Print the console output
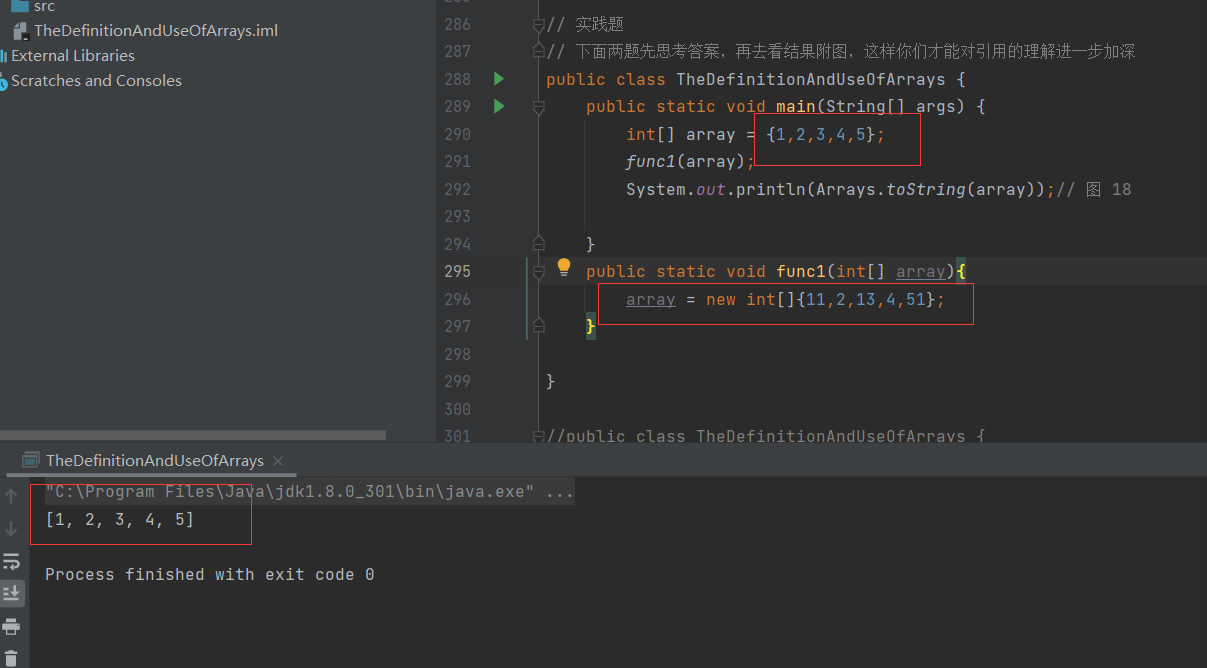 click(x=11, y=627)
